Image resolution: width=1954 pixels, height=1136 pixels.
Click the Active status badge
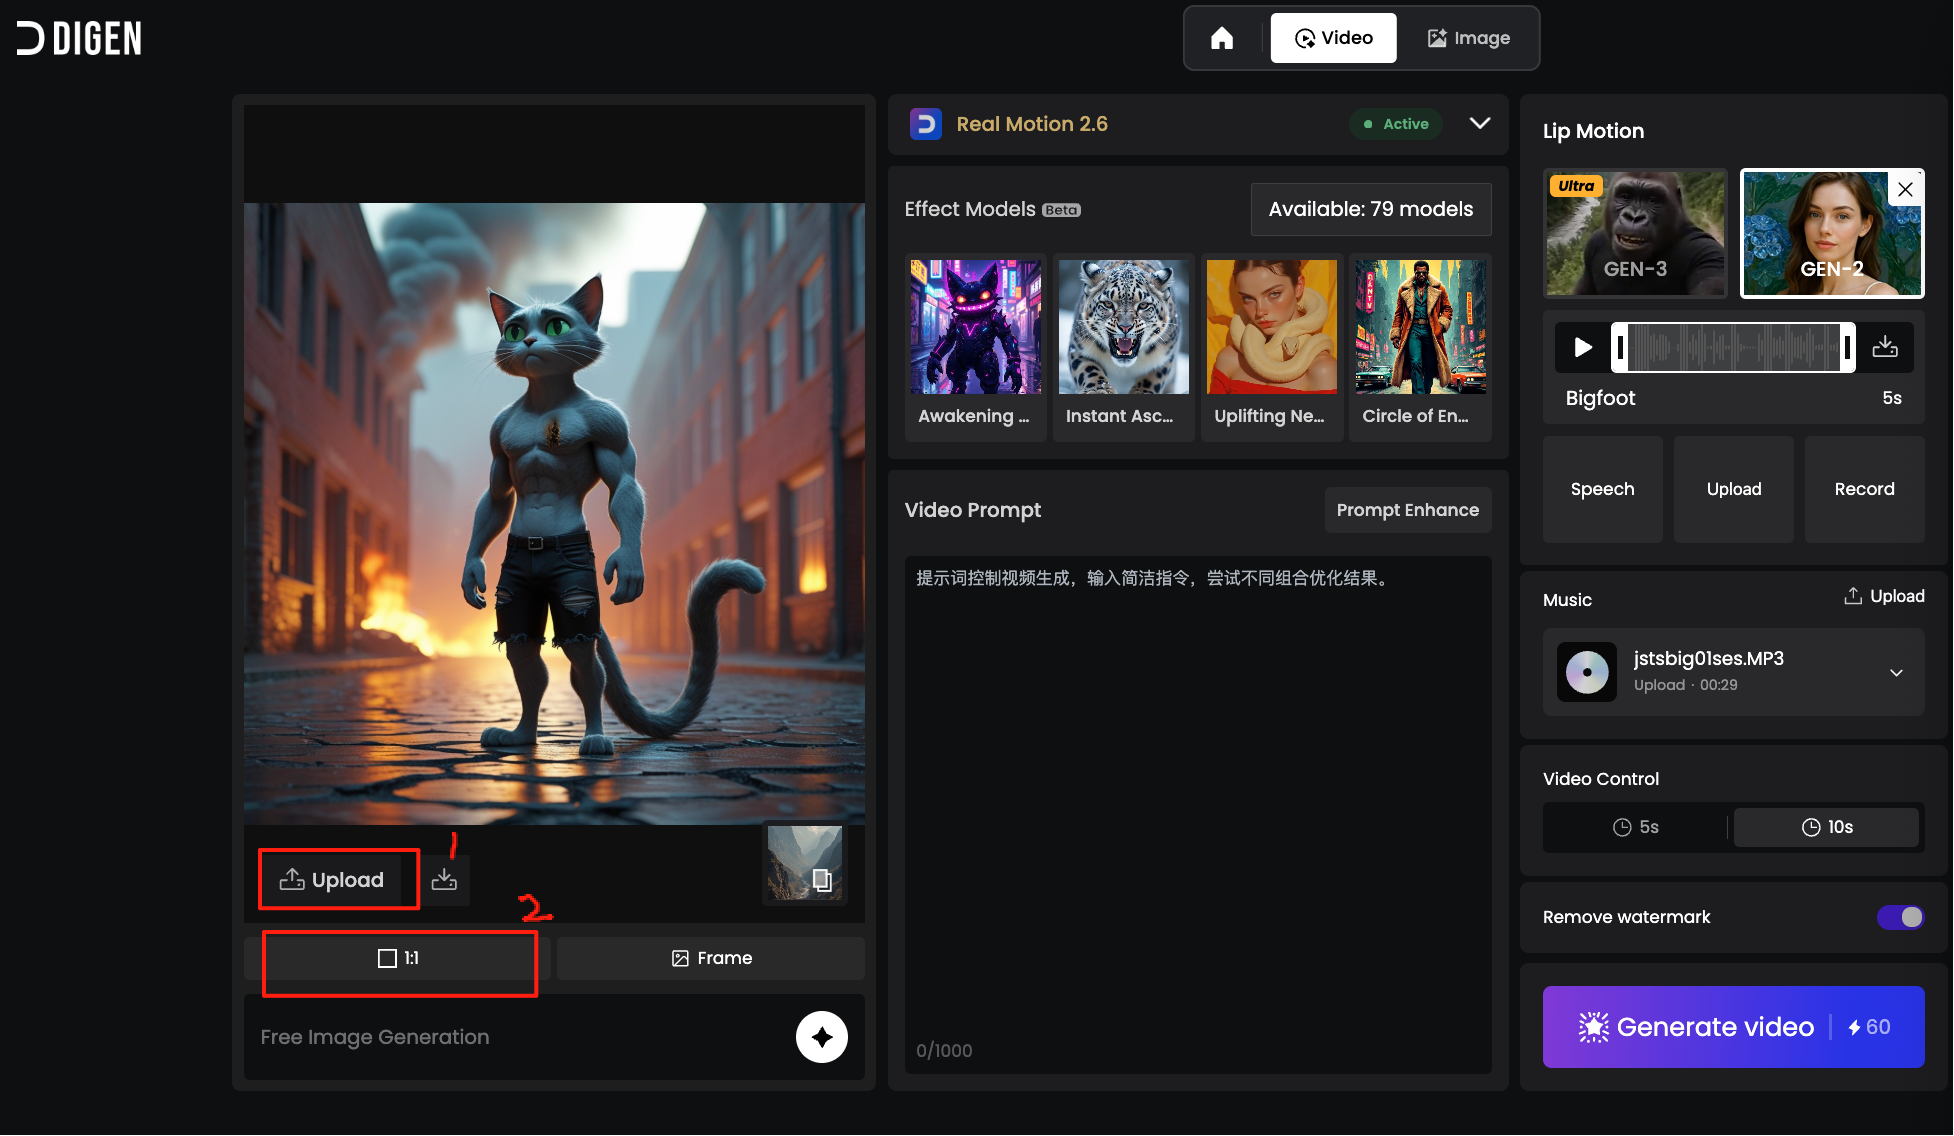1396,124
